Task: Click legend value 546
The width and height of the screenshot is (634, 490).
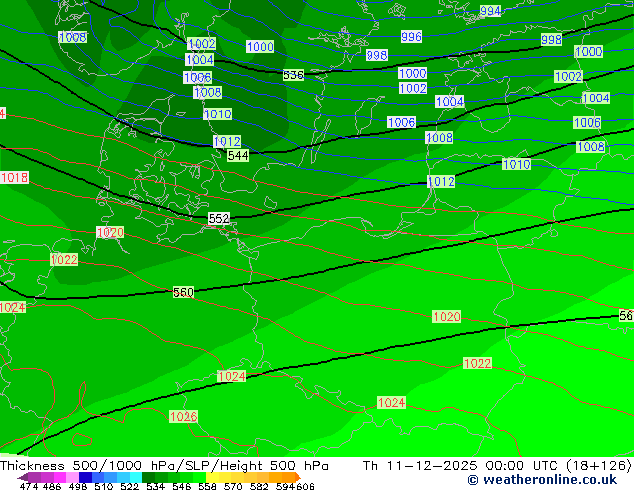Action: point(181,486)
